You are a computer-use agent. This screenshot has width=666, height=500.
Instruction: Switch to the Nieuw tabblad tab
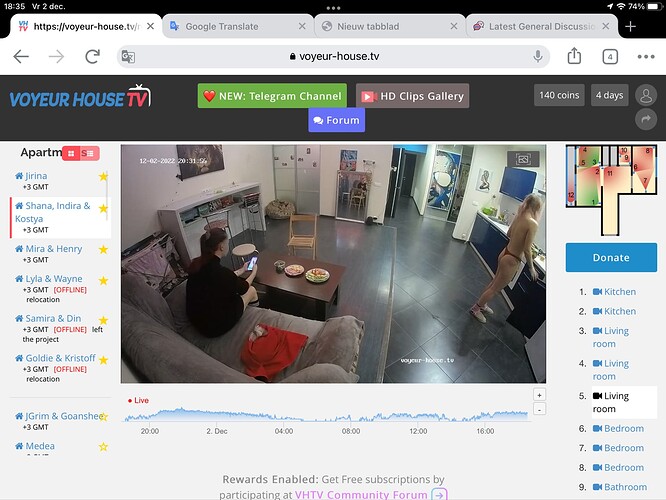[x=389, y=26]
